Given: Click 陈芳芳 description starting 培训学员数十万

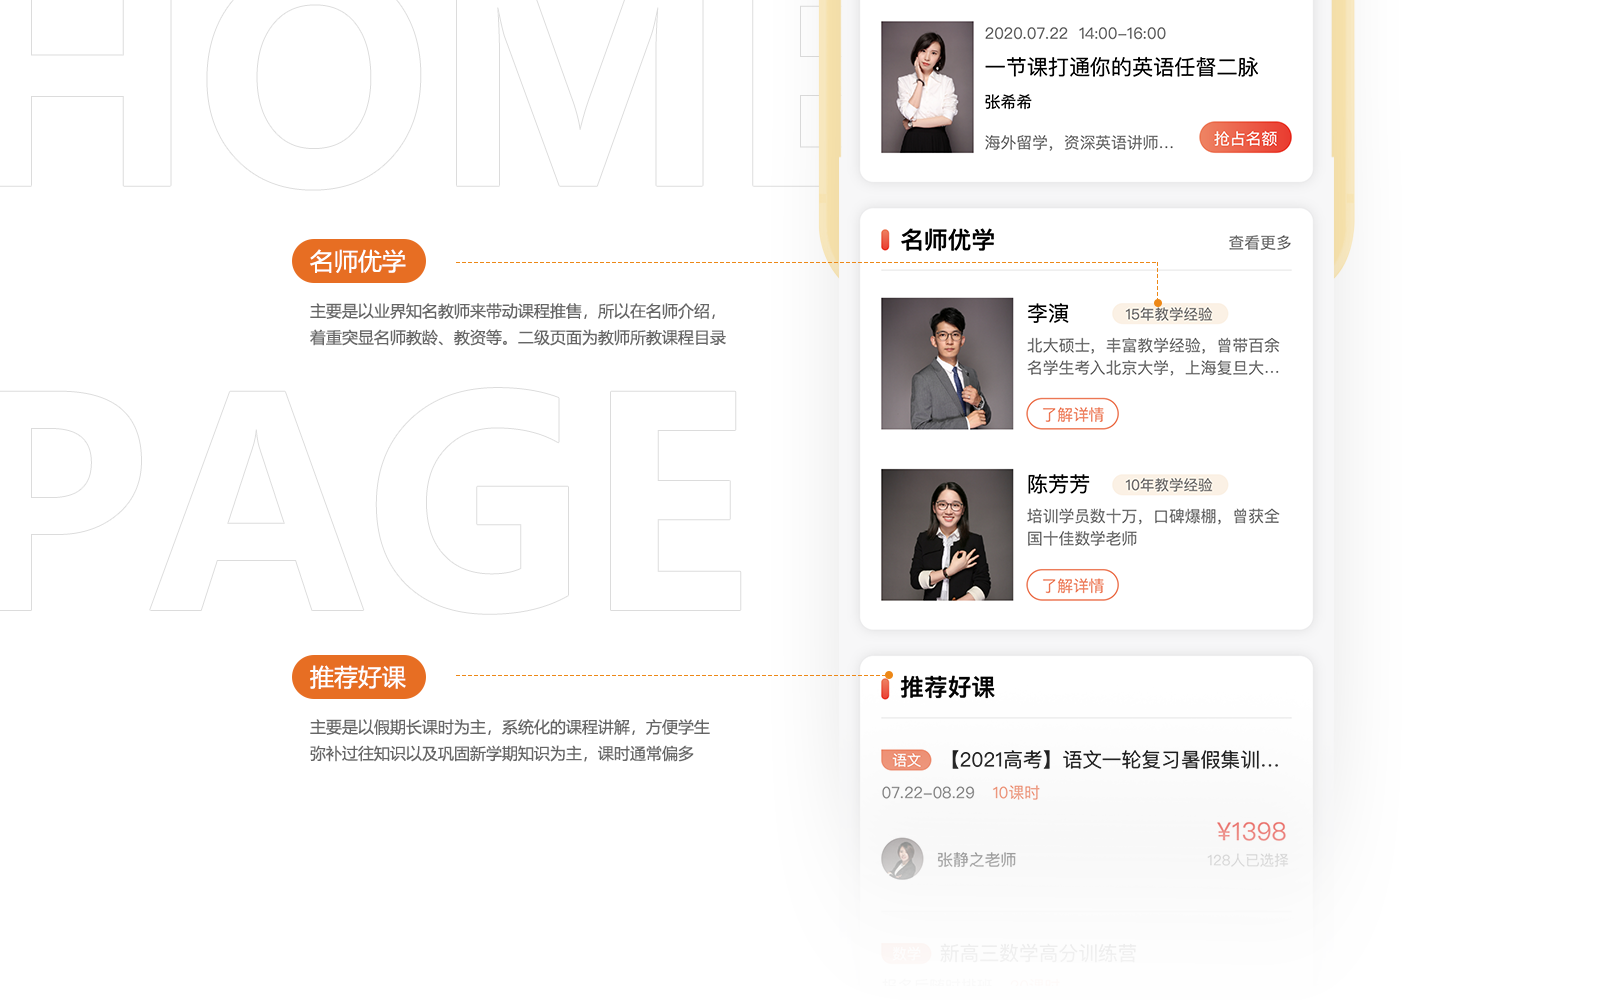Looking at the screenshot, I should pos(1153,528).
